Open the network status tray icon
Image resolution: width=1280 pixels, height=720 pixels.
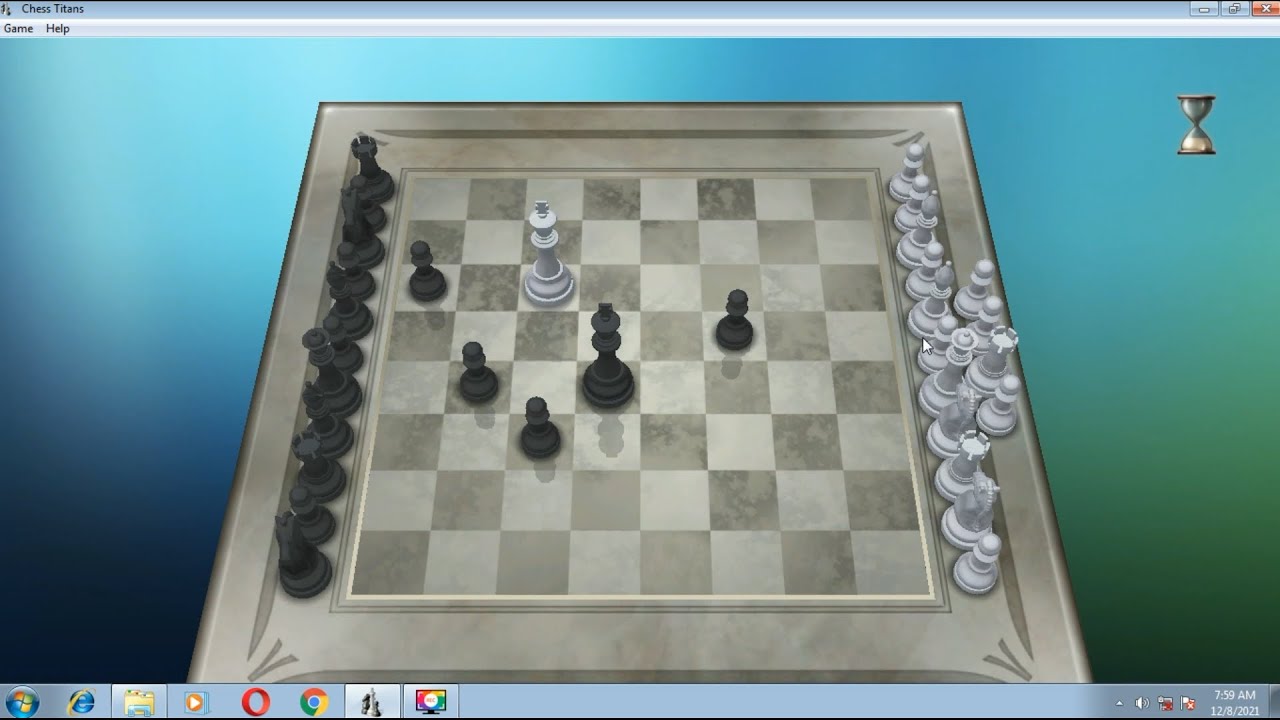click(x=1165, y=703)
